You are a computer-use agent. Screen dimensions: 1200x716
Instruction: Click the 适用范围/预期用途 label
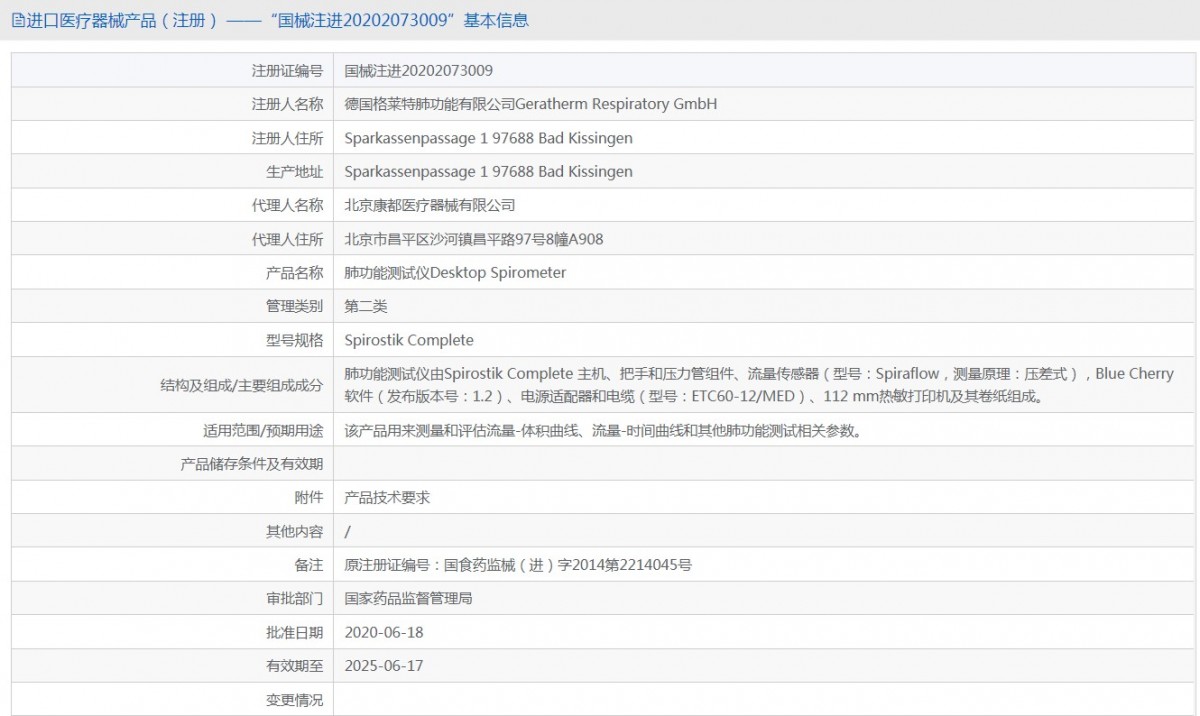coord(263,431)
